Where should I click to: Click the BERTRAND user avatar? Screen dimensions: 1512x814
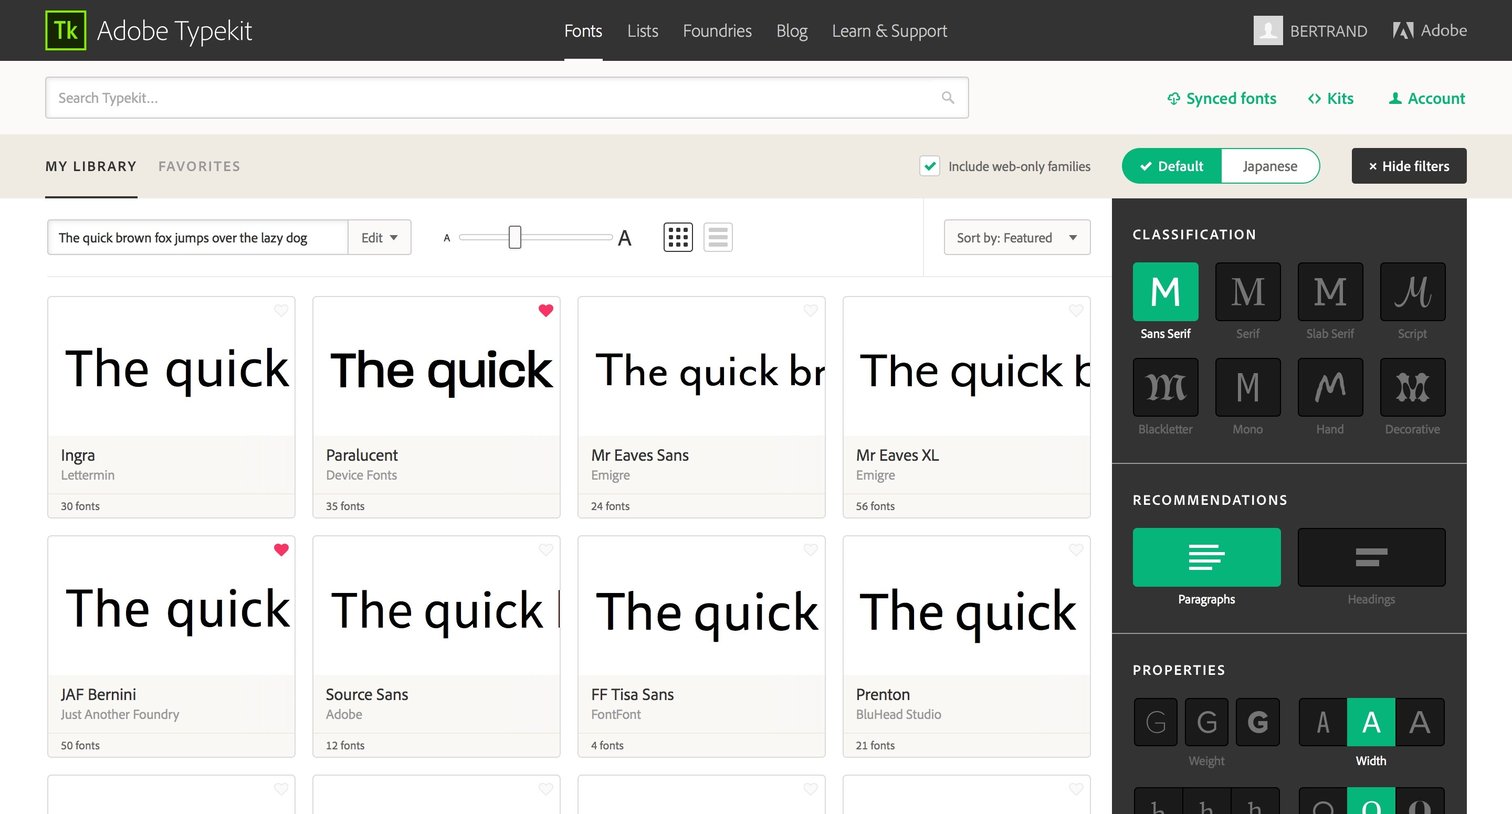click(x=1268, y=31)
